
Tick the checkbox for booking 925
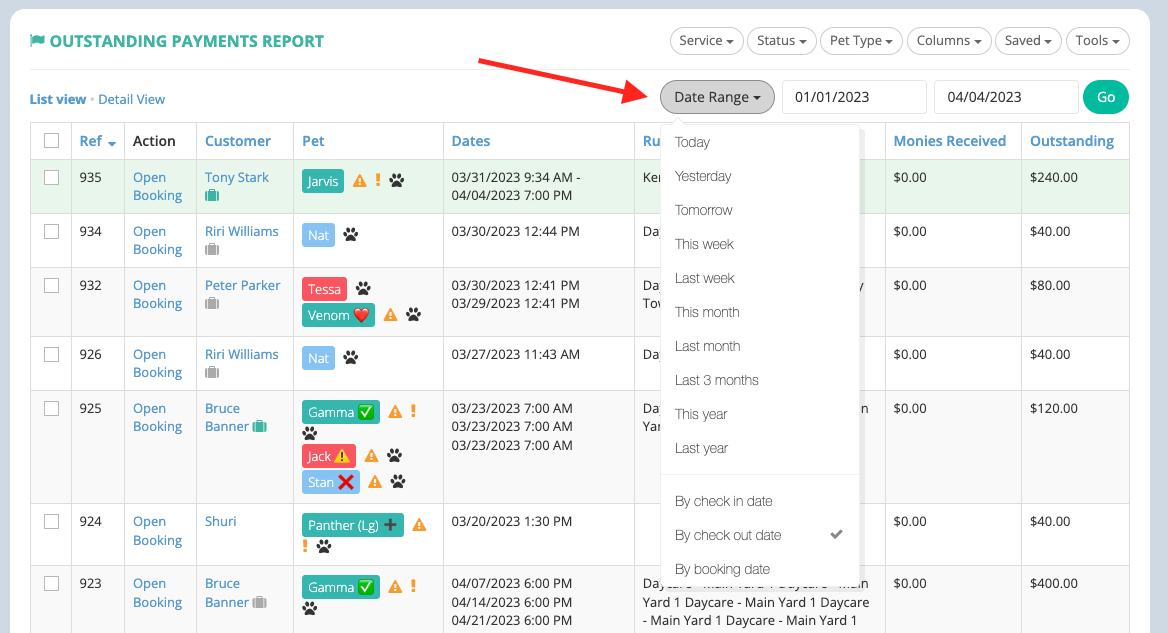click(x=51, y=408)
